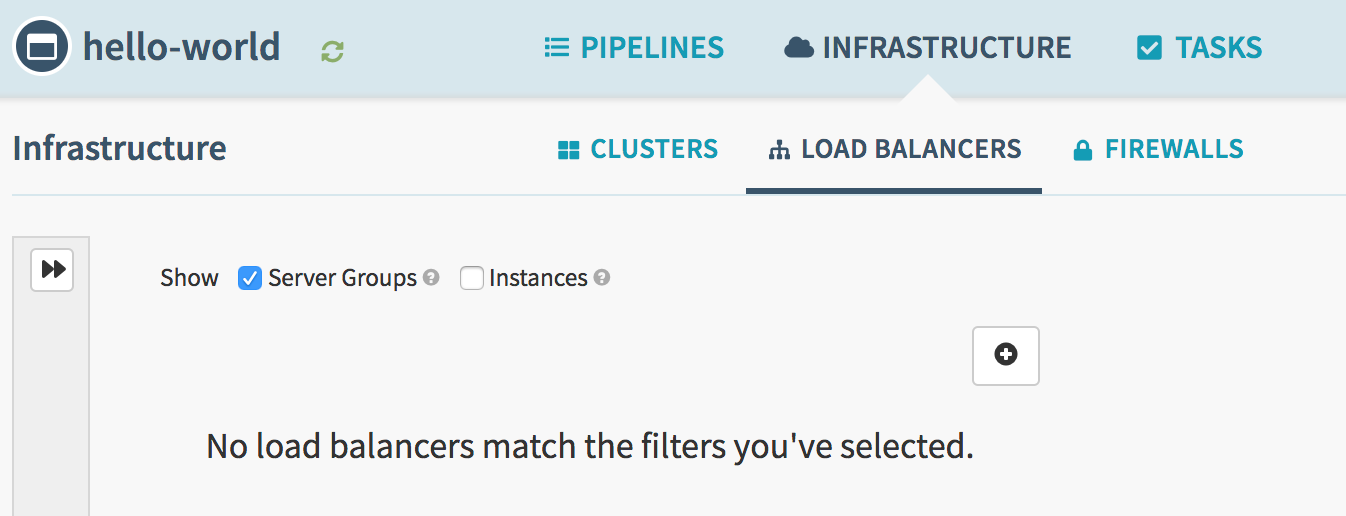The height and width of the screenshot is (516, 1346).
Task: Click the Load Balancers sitemap icon
Action: point(779,151)
